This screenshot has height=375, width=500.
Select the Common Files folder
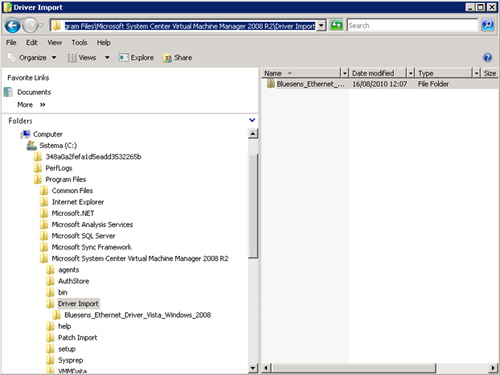coord(72,191)
